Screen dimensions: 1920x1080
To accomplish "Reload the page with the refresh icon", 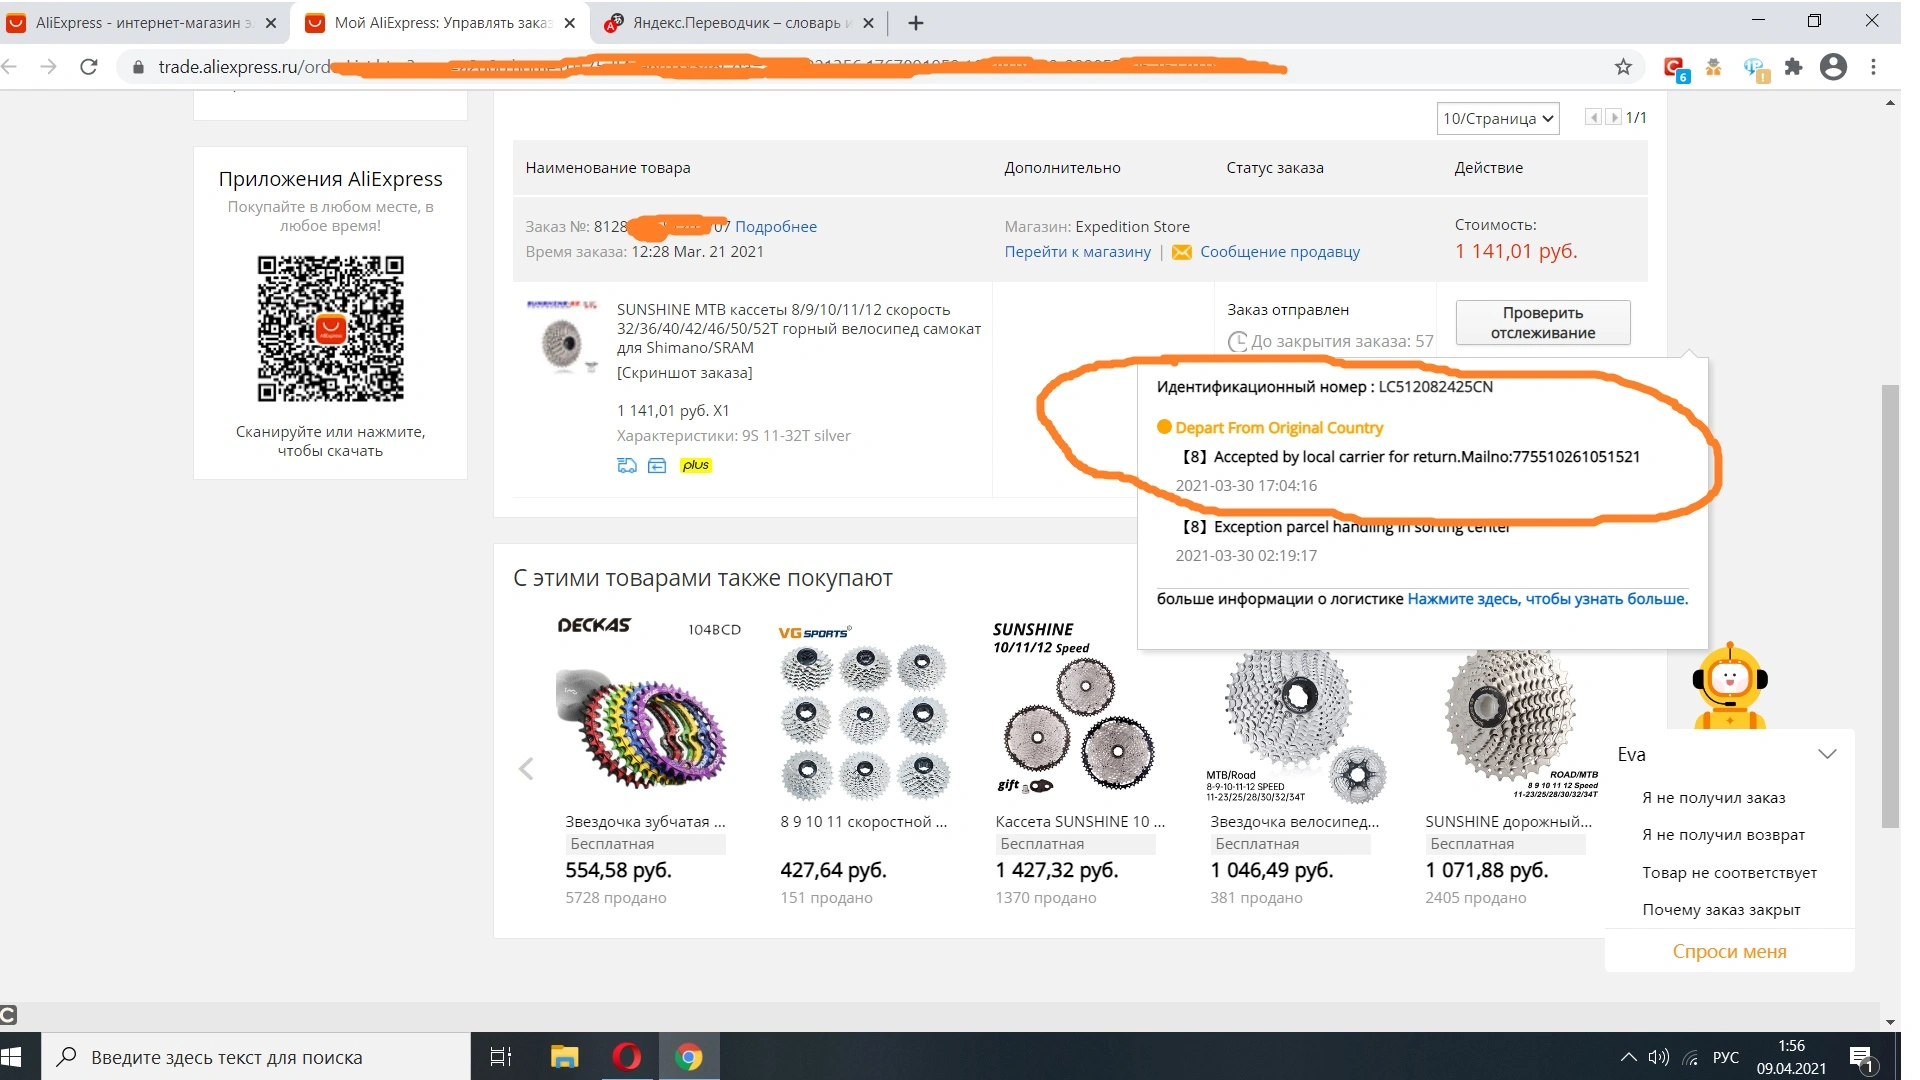I will point(89,67).
